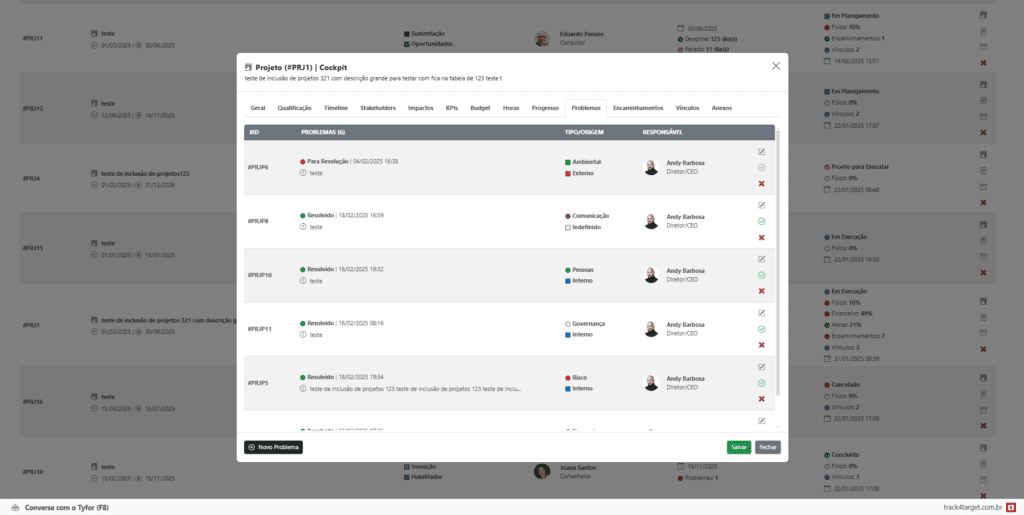Image resolution: width=1024 pixels, height=515 pixels.
Task: Open edit icon on problem #PRJP5 row
Action: [762, 366]
